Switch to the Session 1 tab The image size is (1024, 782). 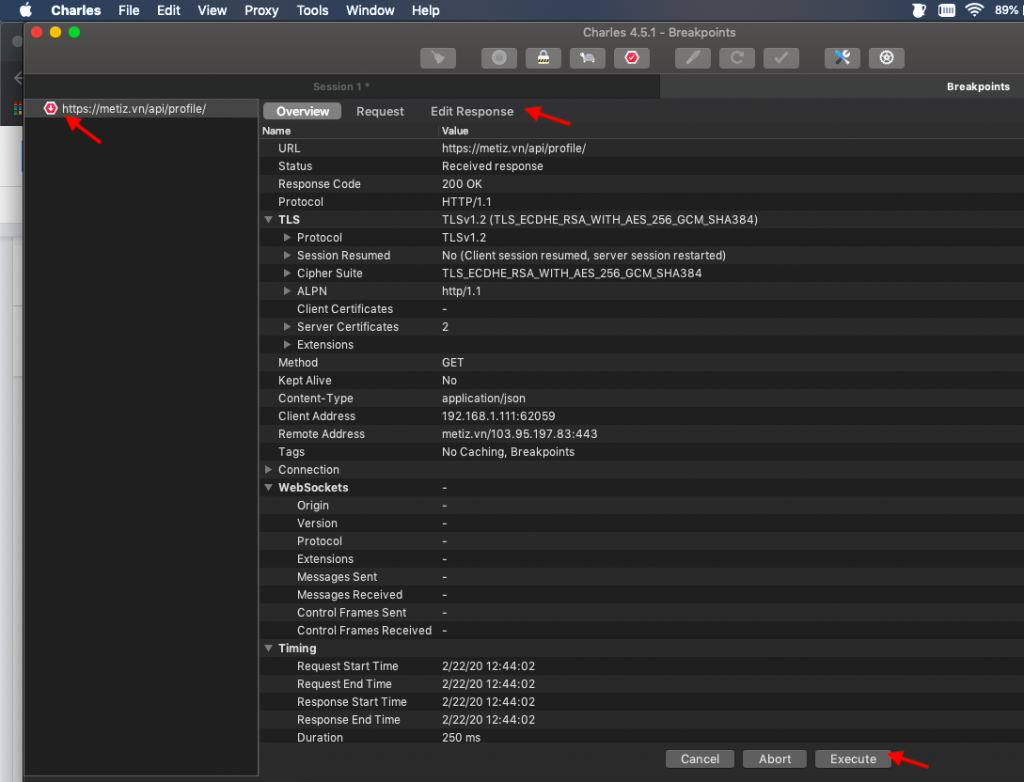tap(342, 86)
